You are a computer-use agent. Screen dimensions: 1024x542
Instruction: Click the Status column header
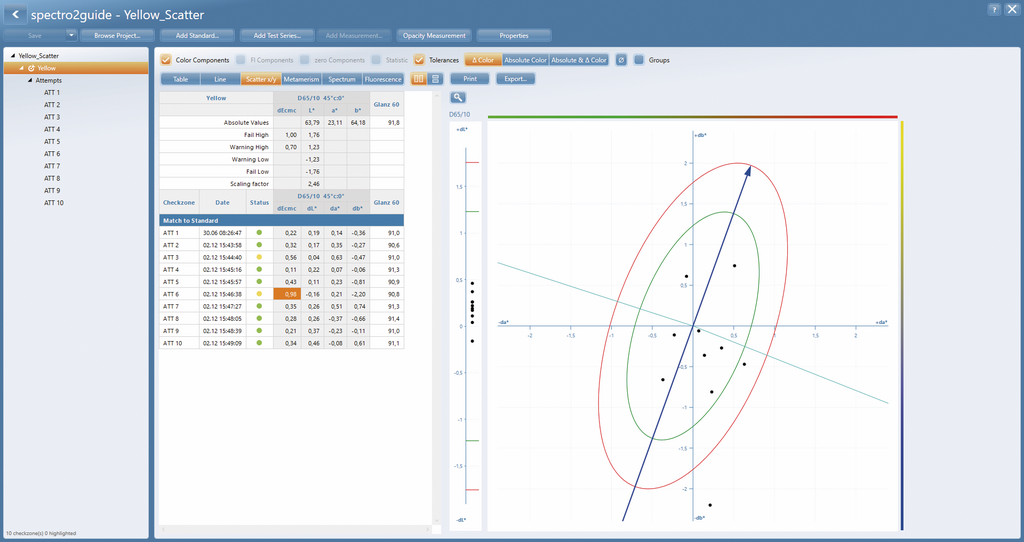coord(259,202)
